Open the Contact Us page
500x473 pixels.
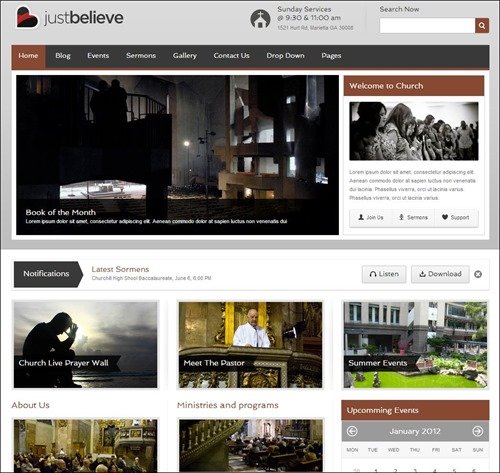pos(231,56)
